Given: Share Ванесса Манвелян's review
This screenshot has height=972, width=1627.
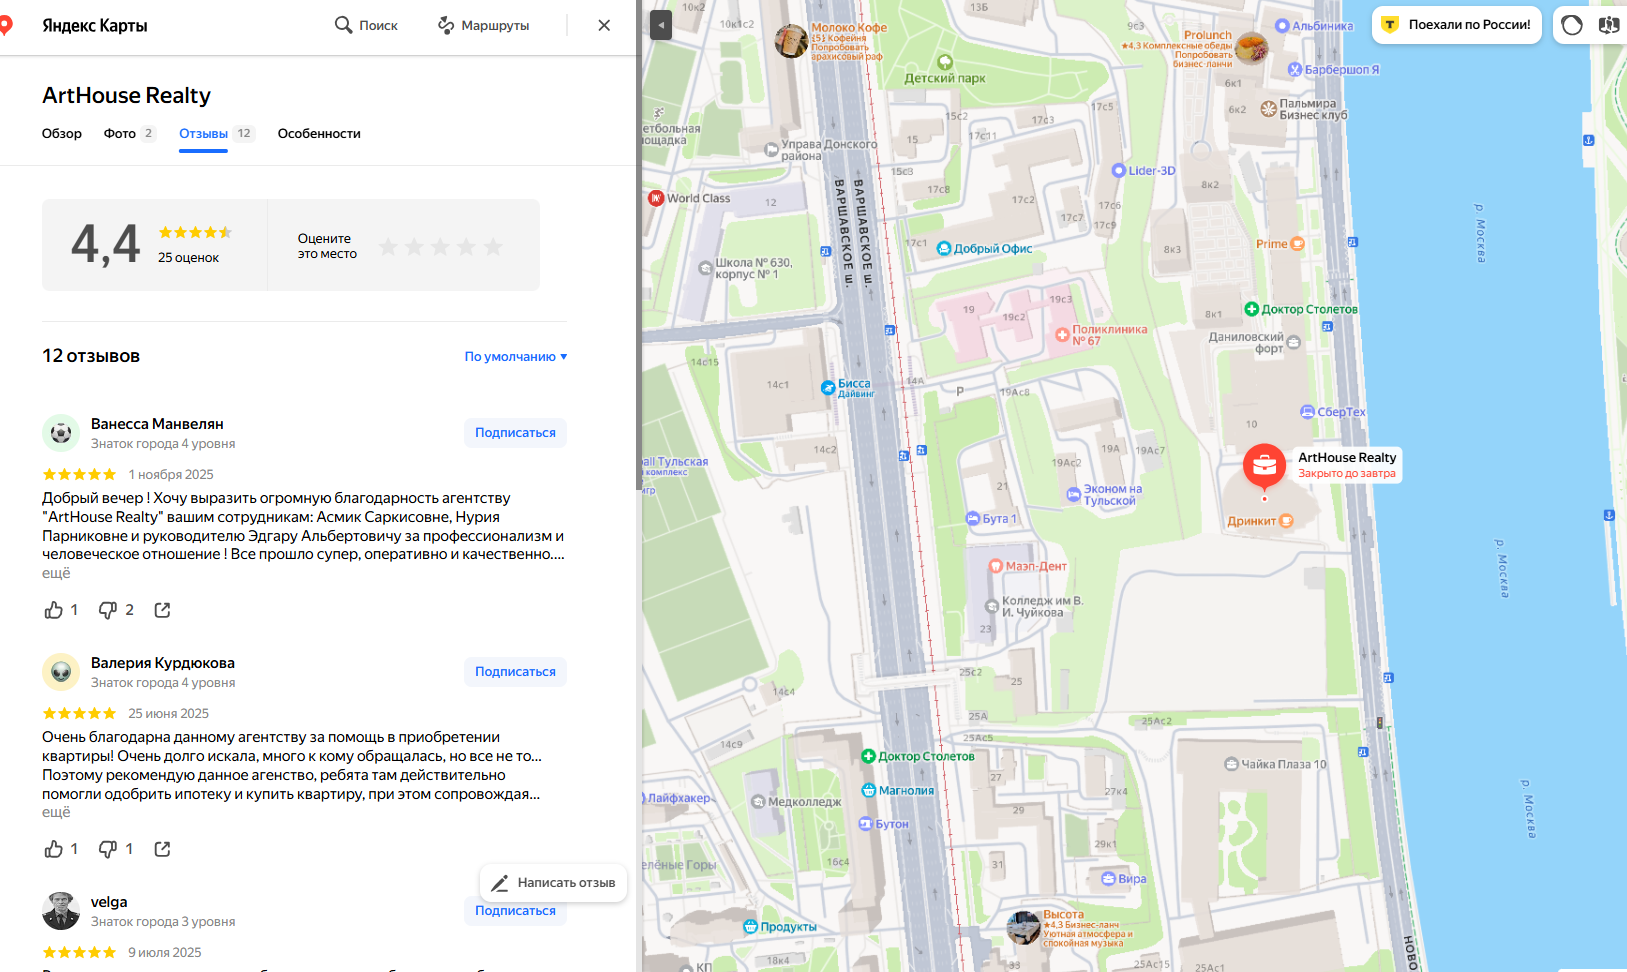Looking at the screenshot, I should (162, 610).
